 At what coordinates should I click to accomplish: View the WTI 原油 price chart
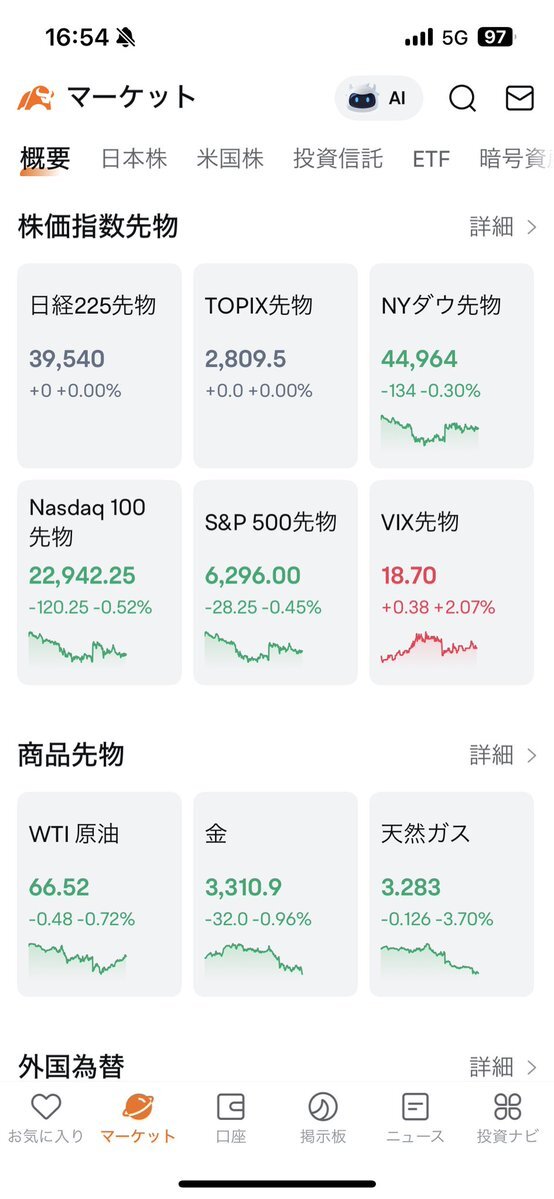pyautogui.click(x=77, y=958)
